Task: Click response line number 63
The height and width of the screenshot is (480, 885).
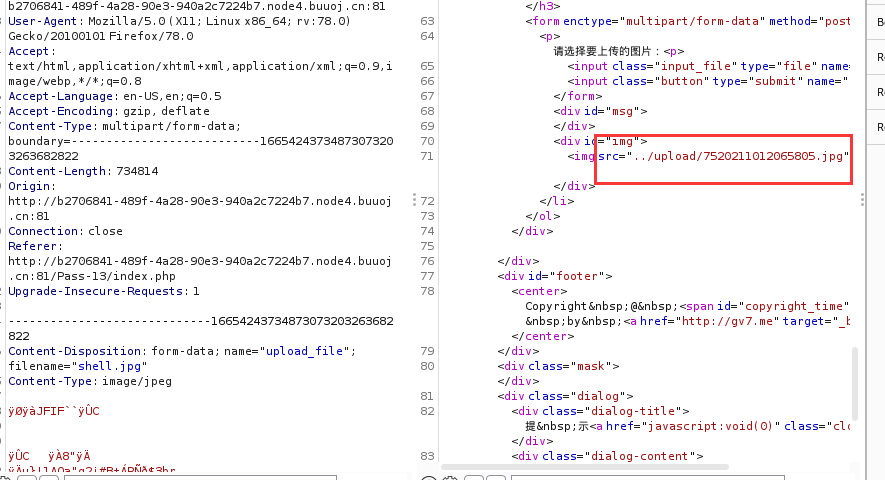Action: click(x=427, y=21)
